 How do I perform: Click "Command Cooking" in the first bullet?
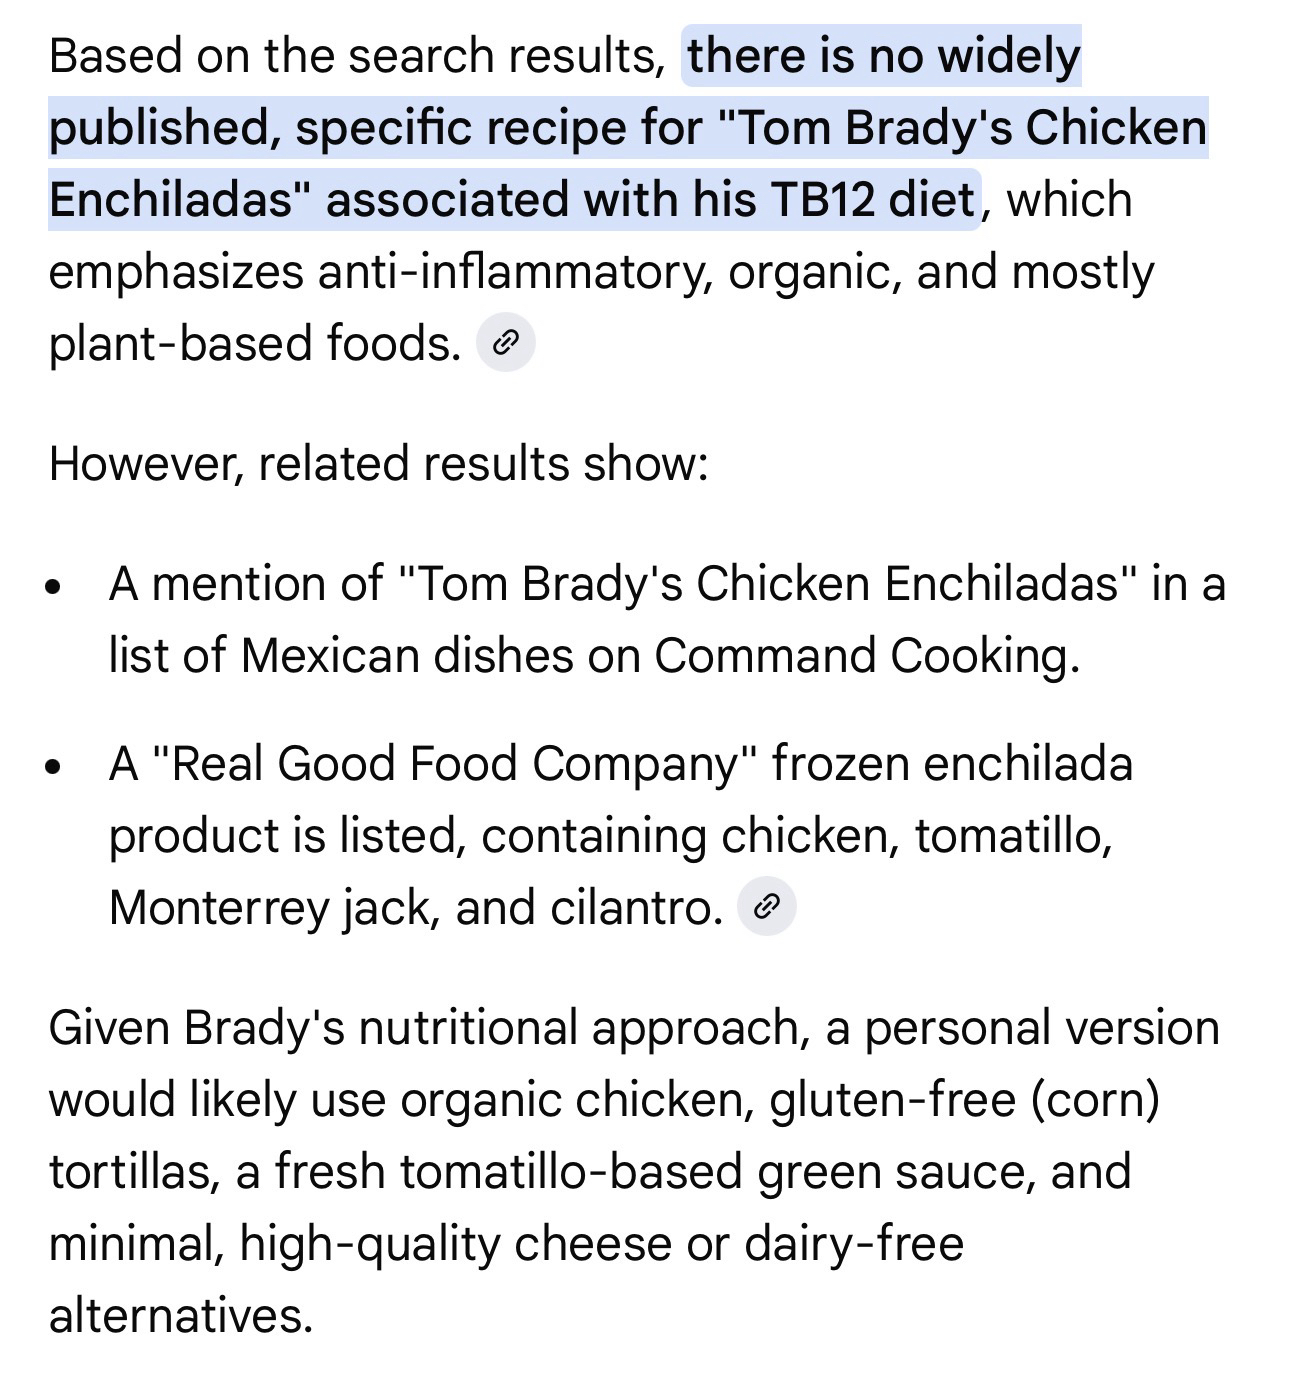(x=866, y=657)
